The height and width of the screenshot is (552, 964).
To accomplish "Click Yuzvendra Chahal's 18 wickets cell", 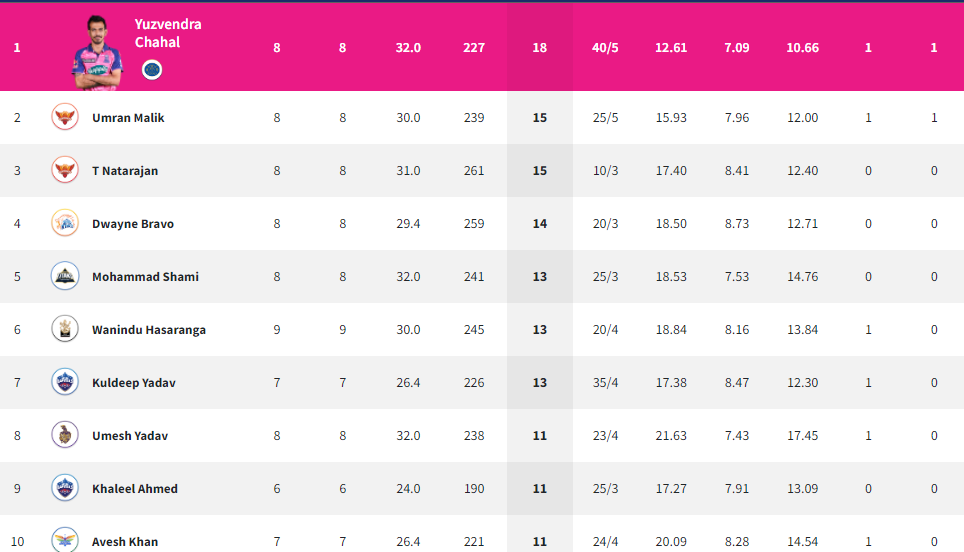I will [x=540, y=48].
